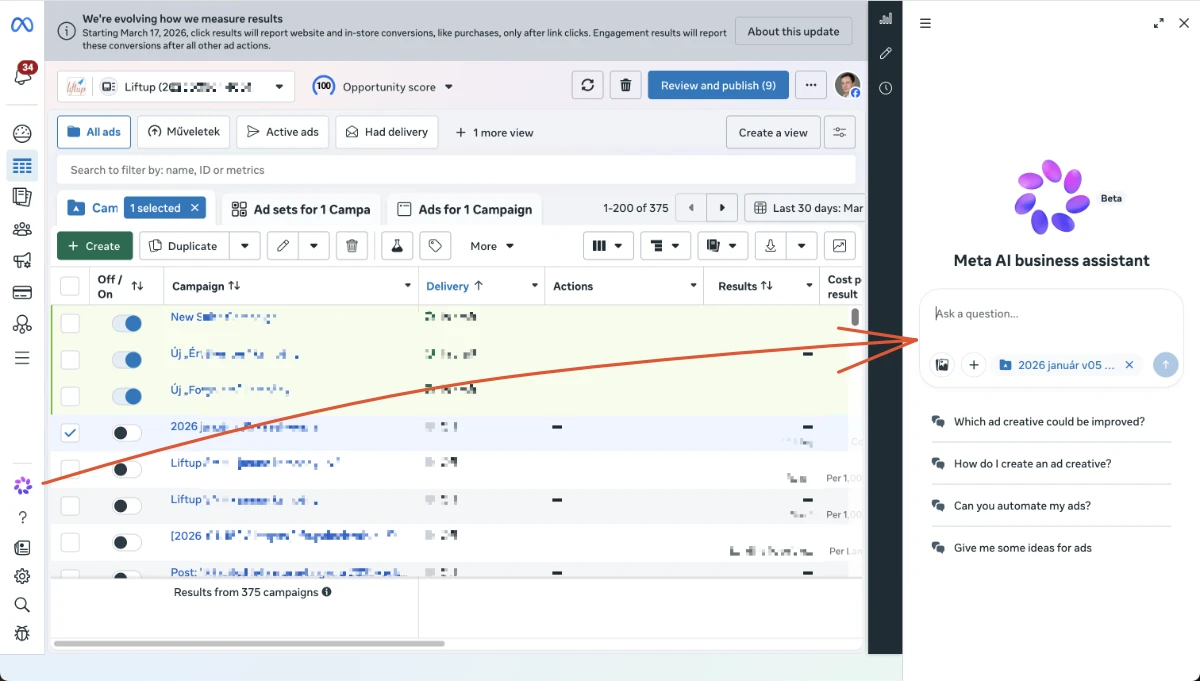This screenshot has height=681, width=1200.
Task: Click the Review and publish button
Action: click(718, 86)
